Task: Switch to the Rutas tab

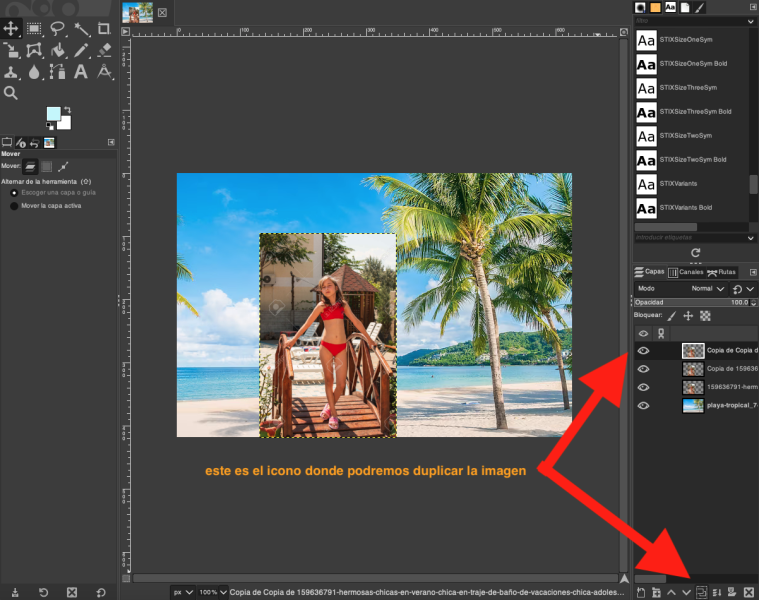Action: pyautogui.click(x=721, y=272)
